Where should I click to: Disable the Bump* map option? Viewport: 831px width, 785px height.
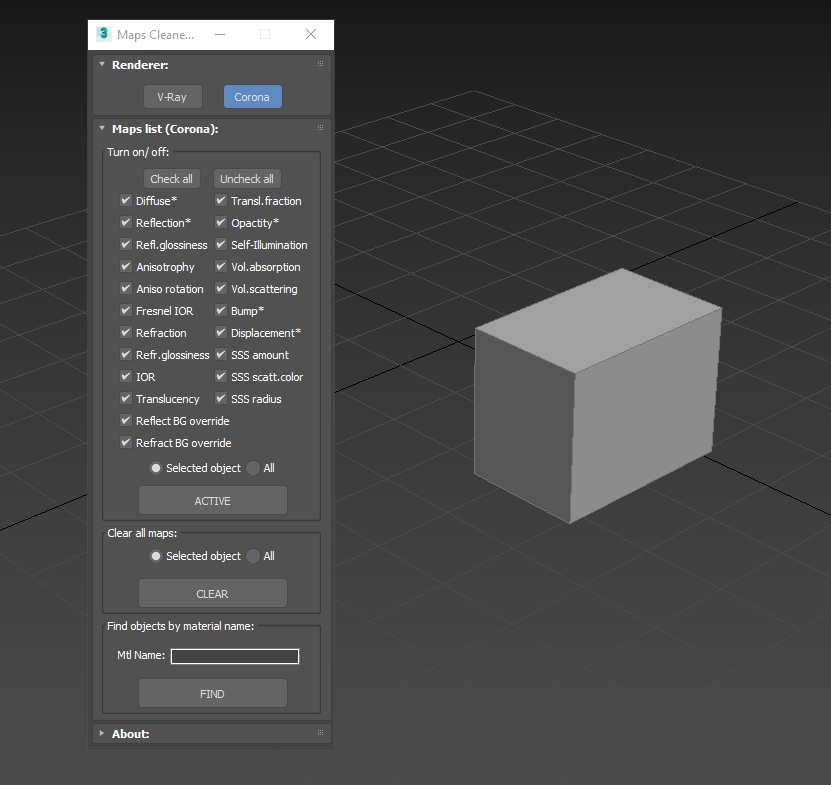tap(220, 310)
